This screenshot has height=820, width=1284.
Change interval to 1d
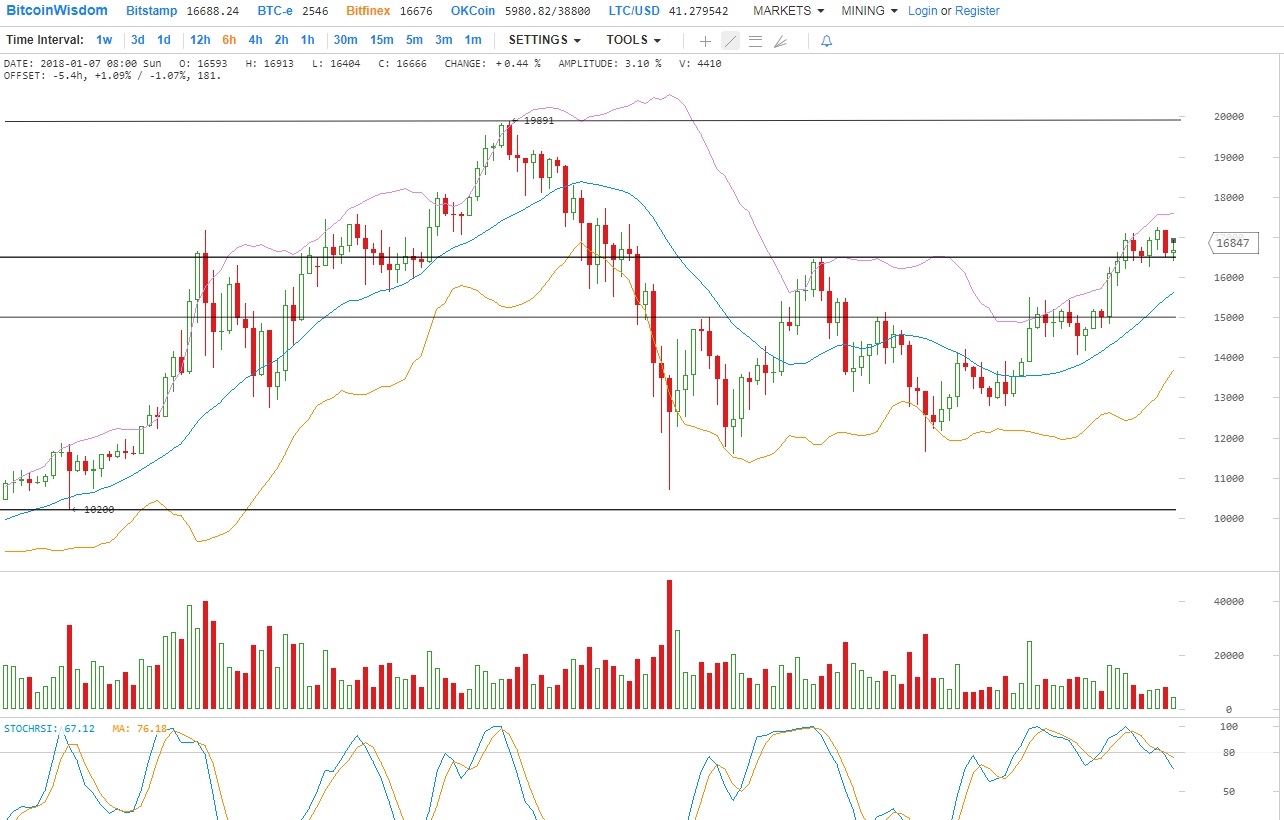tap(164, 40)
